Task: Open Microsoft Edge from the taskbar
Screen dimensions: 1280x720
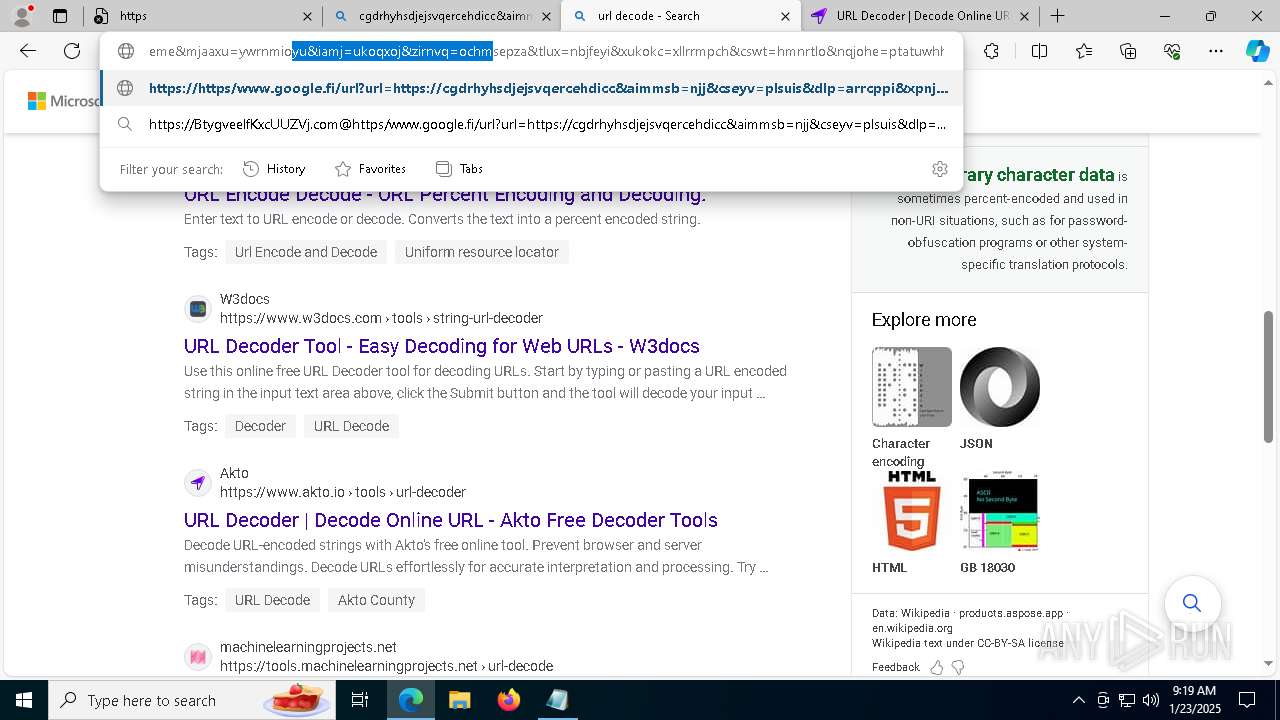Action: pyautogui.click(x=411, y=700)
